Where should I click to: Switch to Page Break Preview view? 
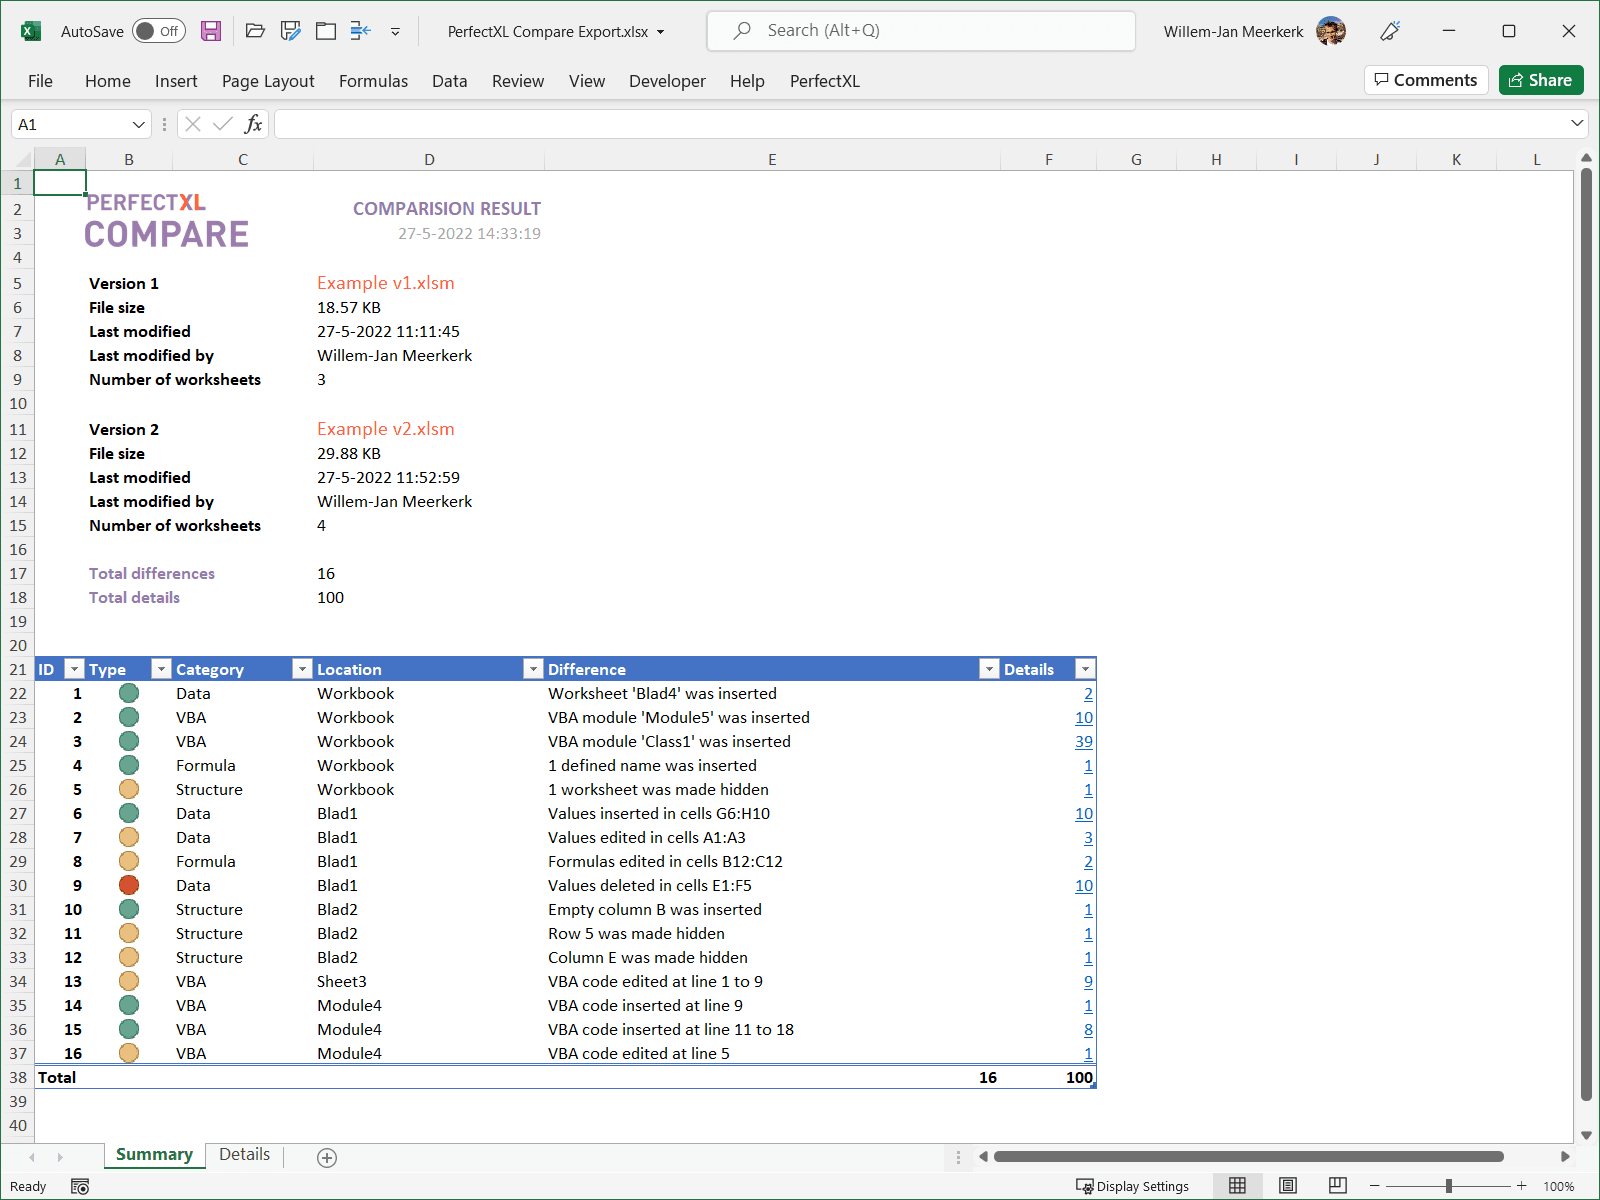pyautogui.click(x=1337, y=1186)
